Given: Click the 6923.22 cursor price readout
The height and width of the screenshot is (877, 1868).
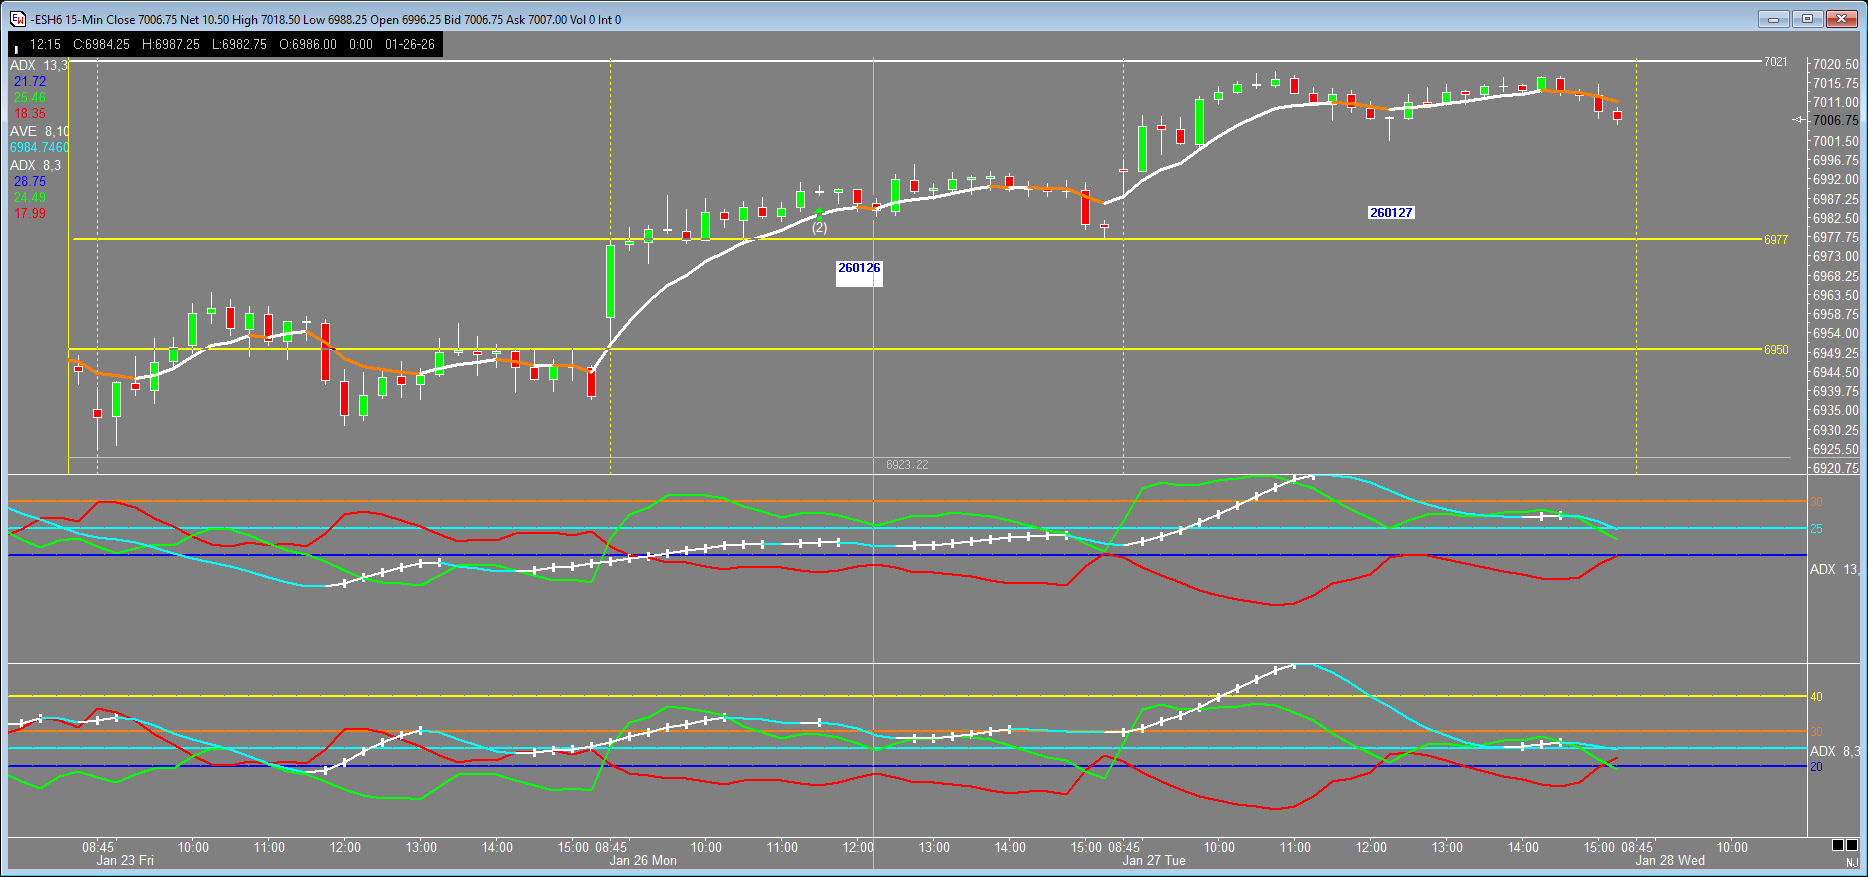Looking at the screenshot, I should [907, 465].
